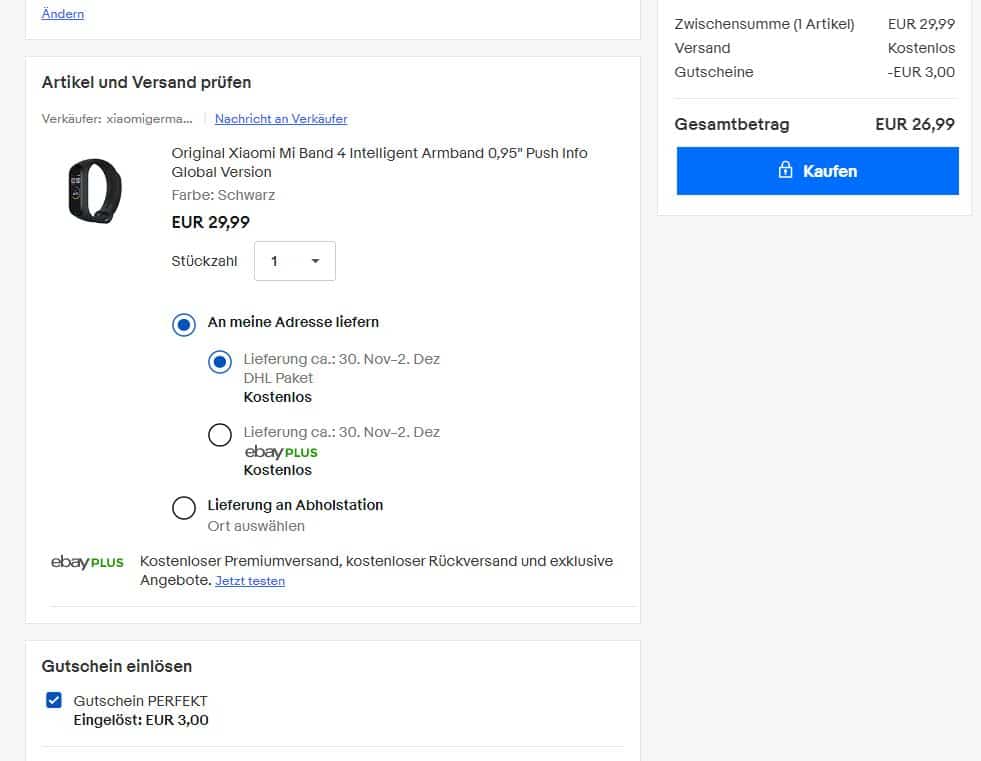Uncheck the Gutschein PERFEKT checkbox
The width and height of the screenshot is (981, 761).
[54, 700]
